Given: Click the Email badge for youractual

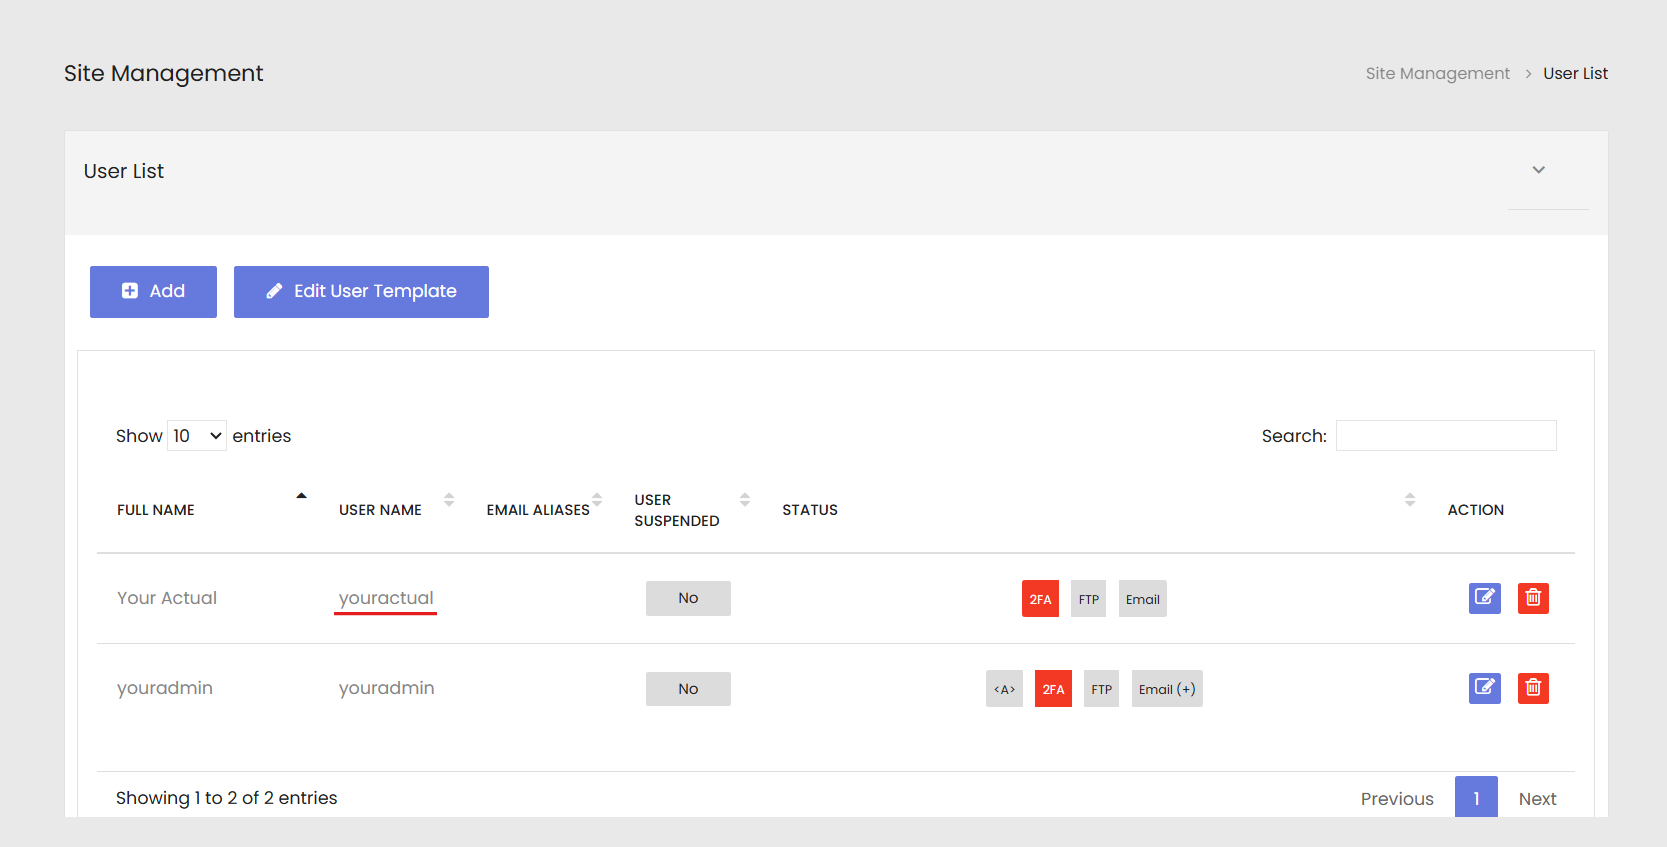Looking at the screenshot, I should coord(1142,599).
